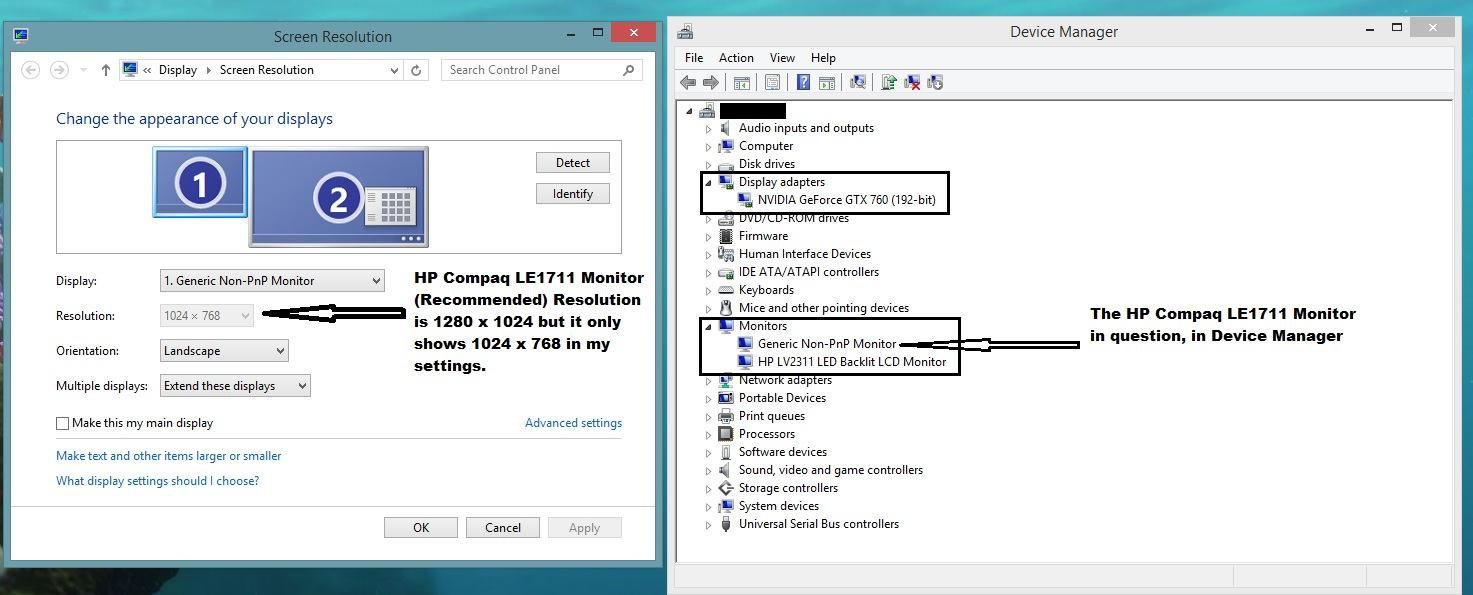1473x595 pixels.
Task: Click Display breadcrumb in address bar
Action: 178,70
